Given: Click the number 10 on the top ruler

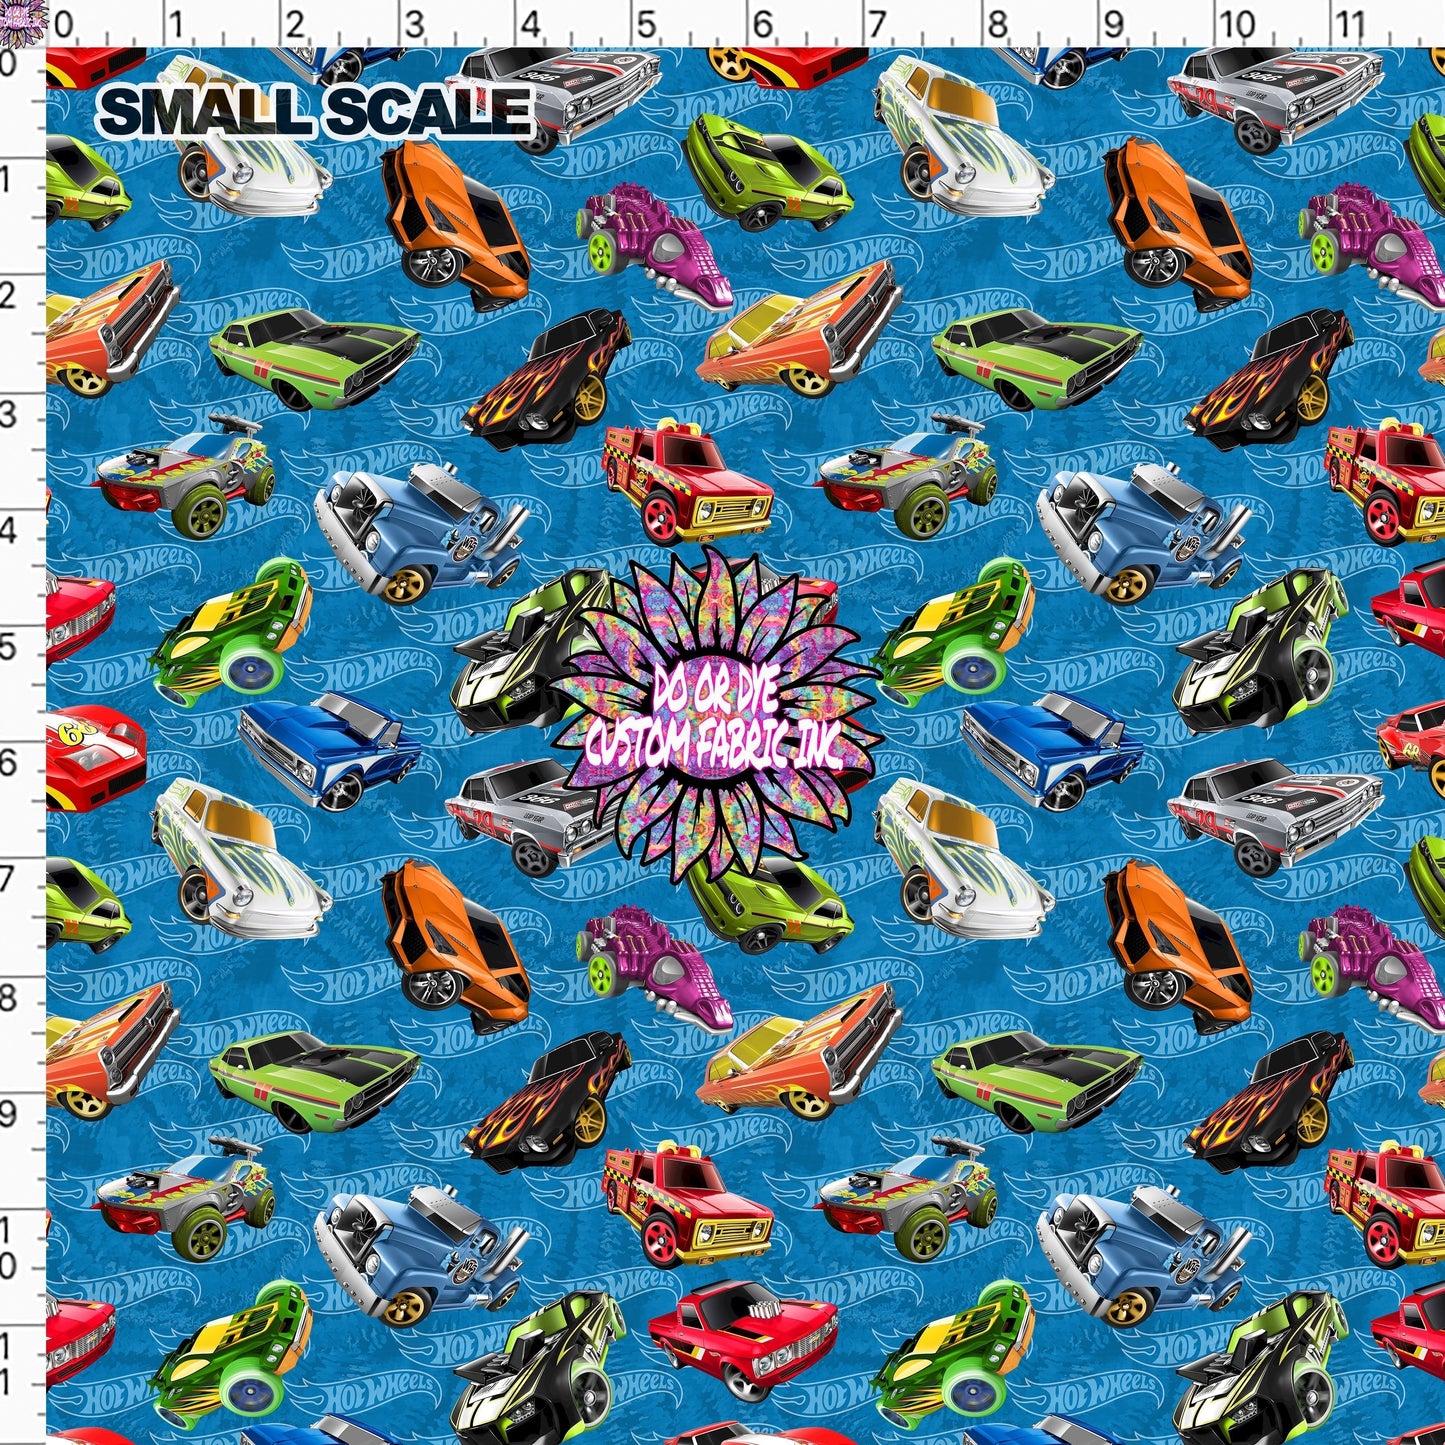Looking at the screenshot, I should point(1236,24).
